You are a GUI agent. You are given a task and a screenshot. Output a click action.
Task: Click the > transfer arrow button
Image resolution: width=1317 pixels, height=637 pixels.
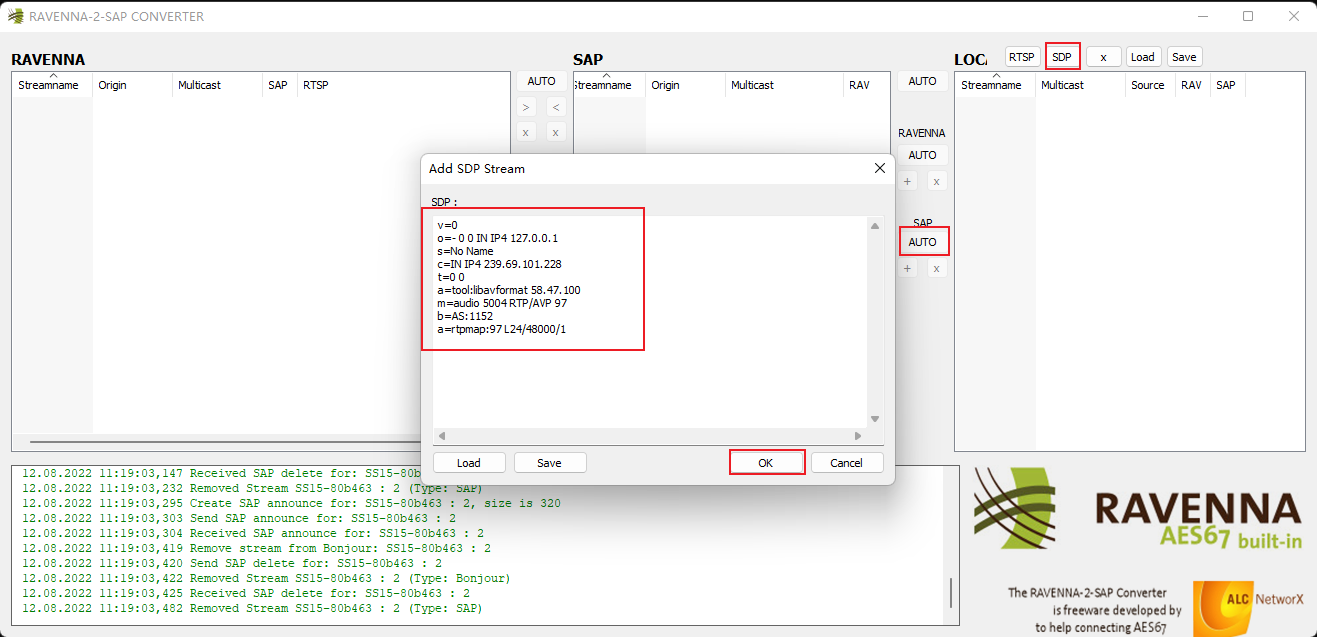[x=527, y=107]
